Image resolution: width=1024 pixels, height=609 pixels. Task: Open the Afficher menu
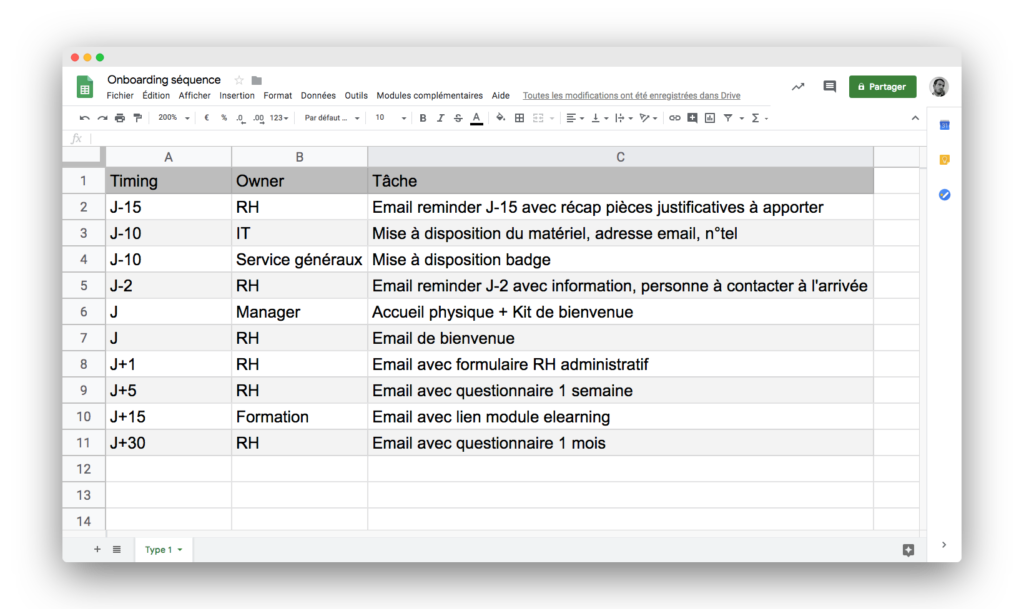(195, 95)
